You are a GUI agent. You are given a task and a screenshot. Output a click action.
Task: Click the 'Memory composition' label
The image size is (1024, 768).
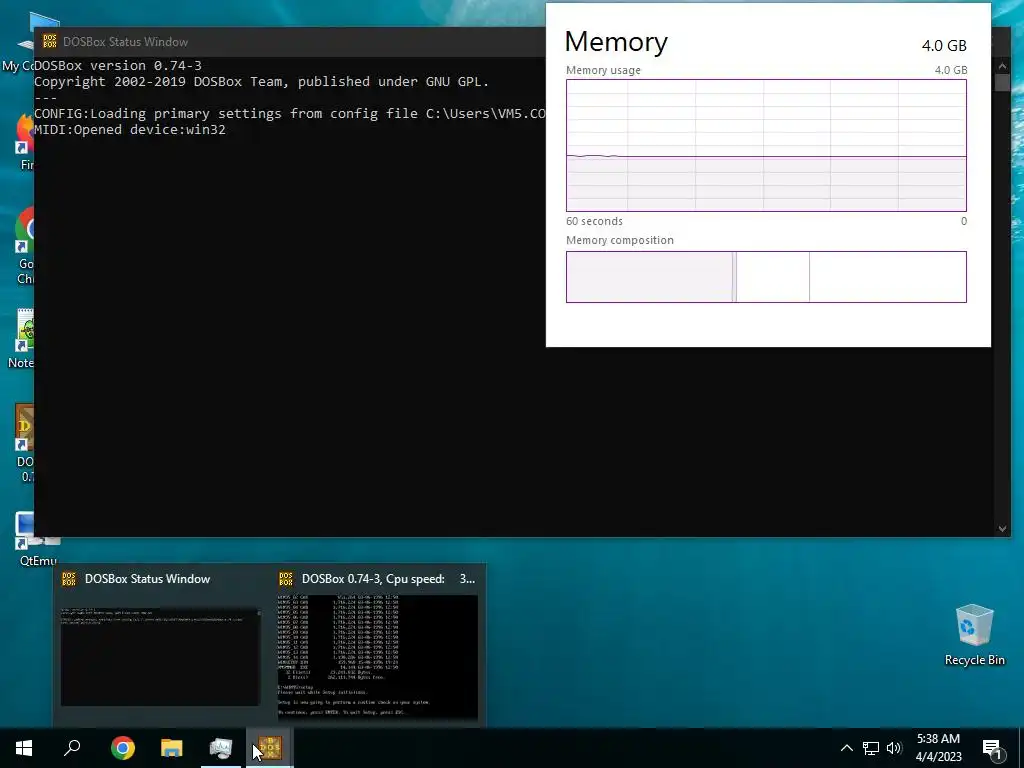pos(620,240)
